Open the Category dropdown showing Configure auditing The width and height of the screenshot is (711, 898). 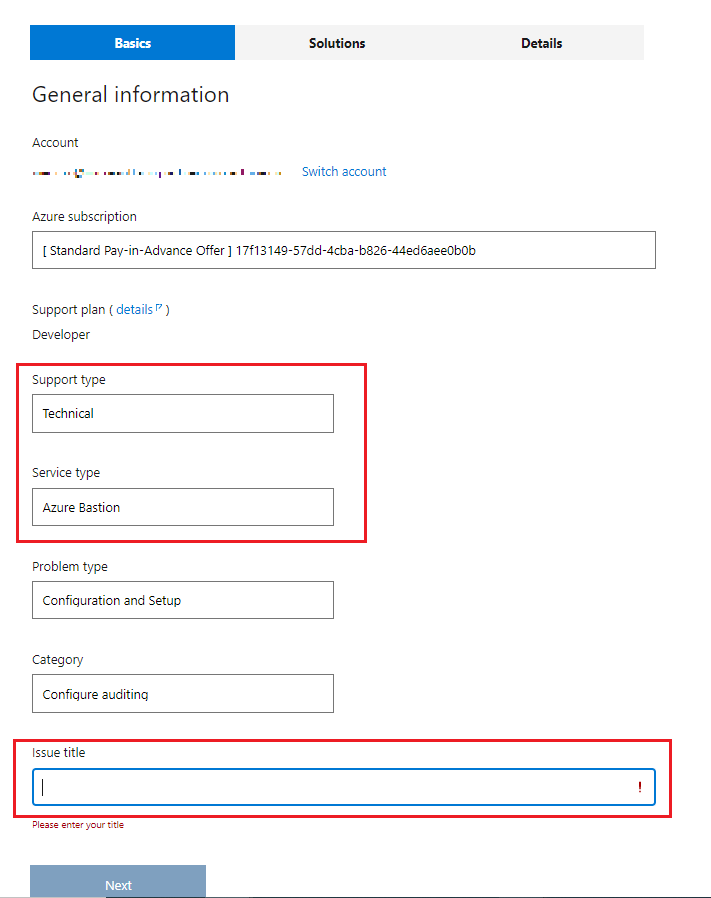pos(182,693)
